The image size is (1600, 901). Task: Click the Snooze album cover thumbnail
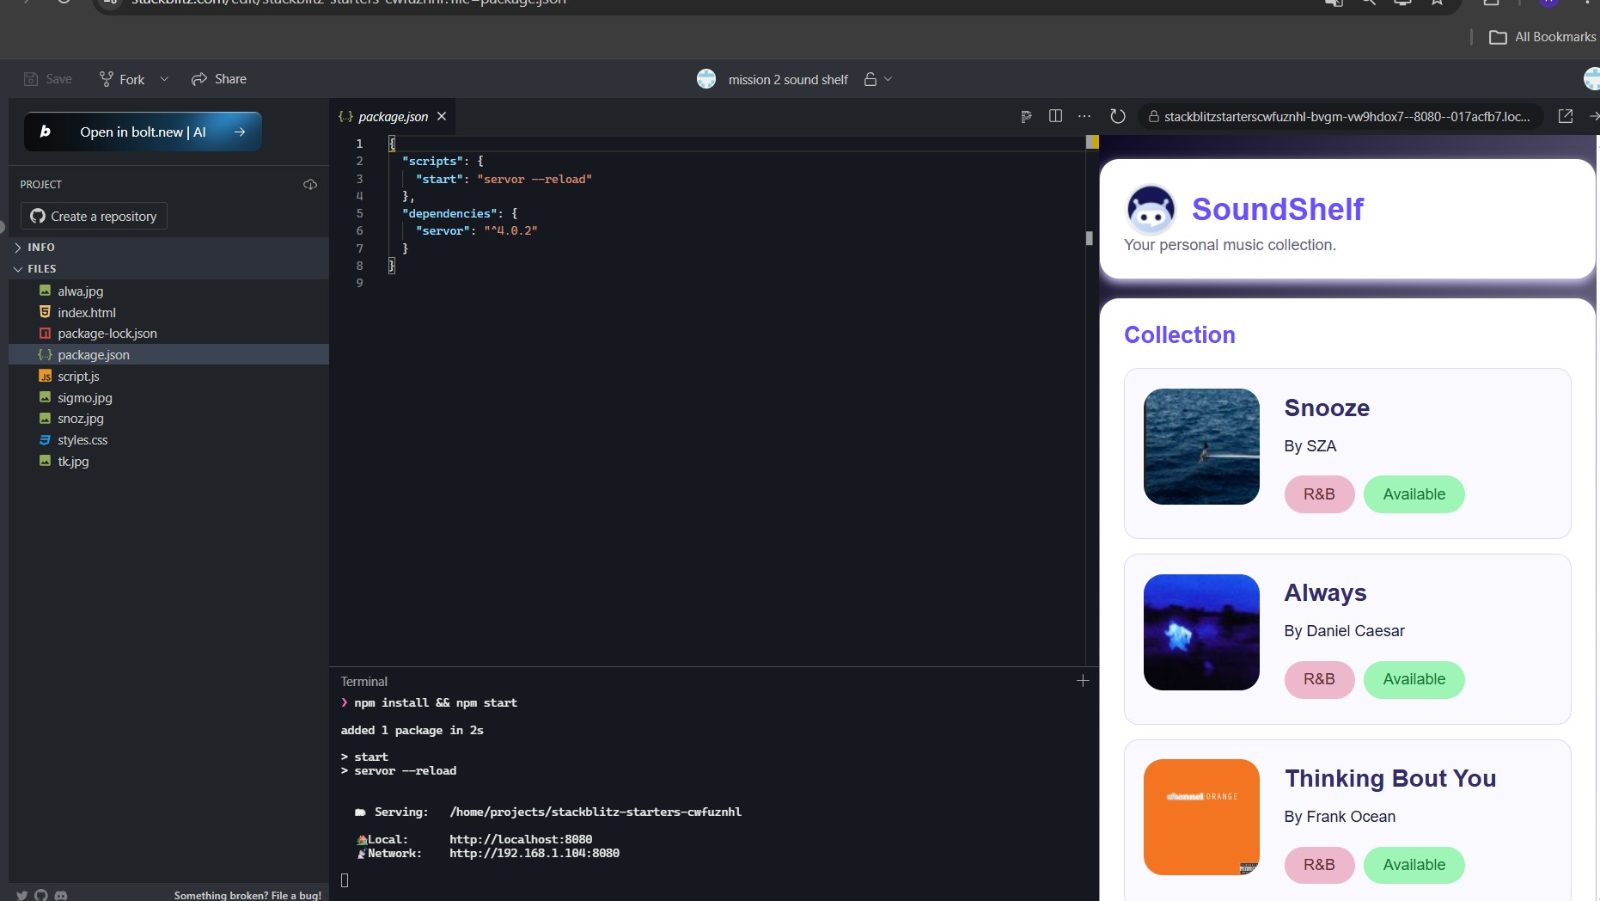[x=1202, y=447]
